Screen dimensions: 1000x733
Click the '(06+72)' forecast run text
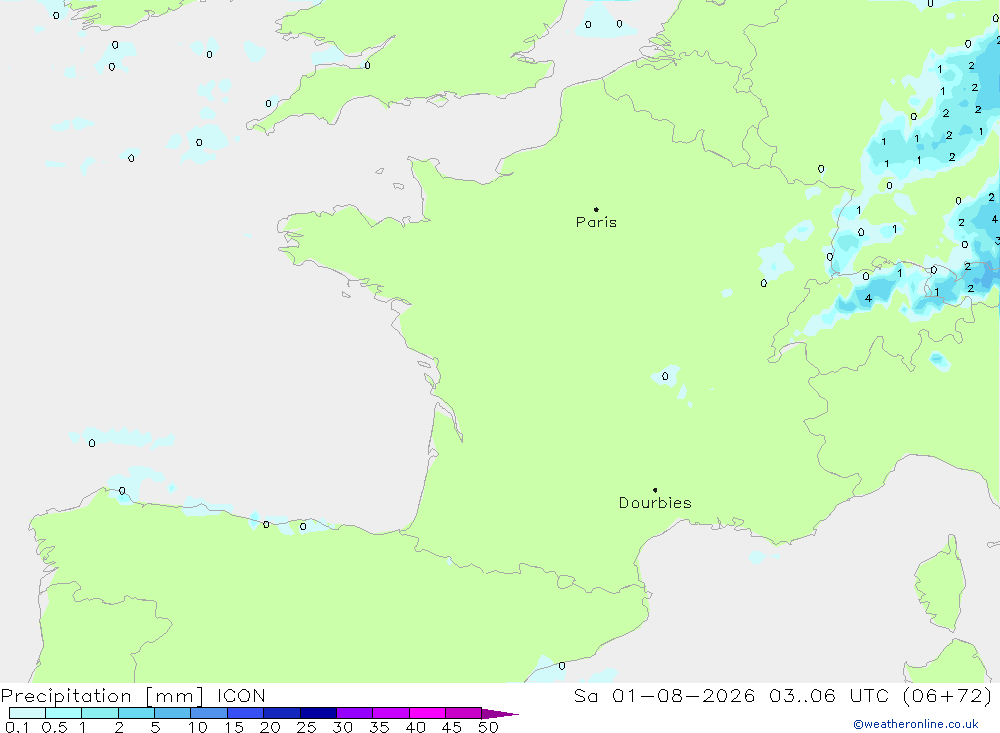pos(948,695)
